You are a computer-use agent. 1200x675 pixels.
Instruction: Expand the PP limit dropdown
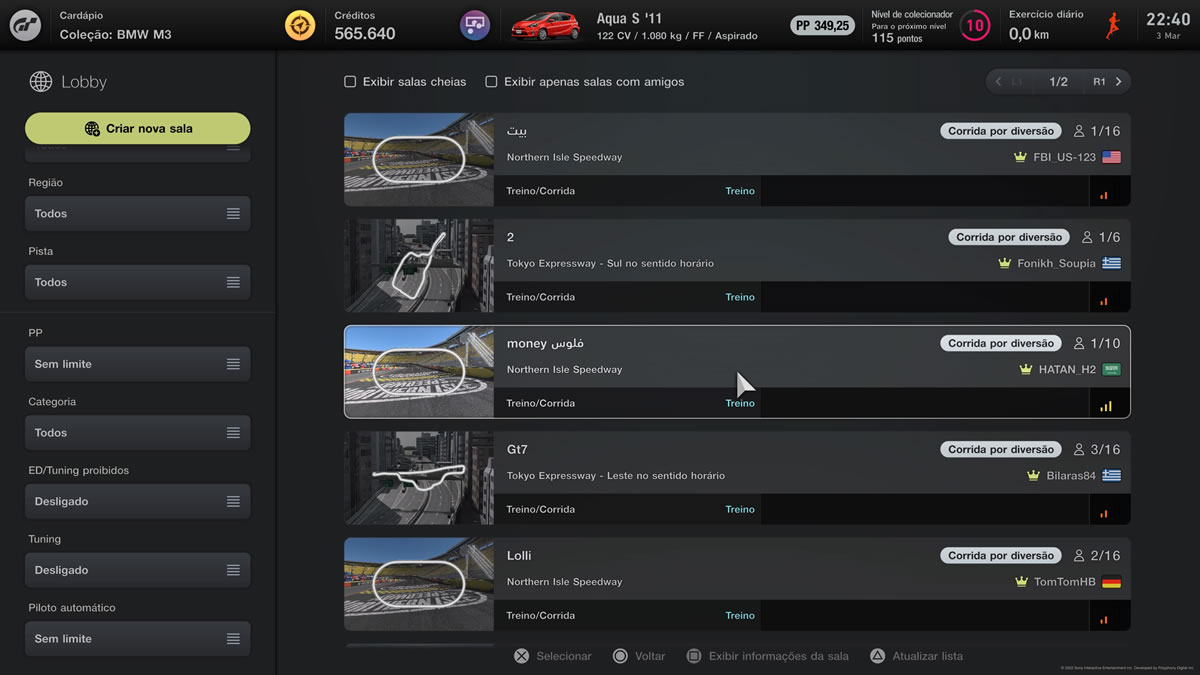pos(138,364)
